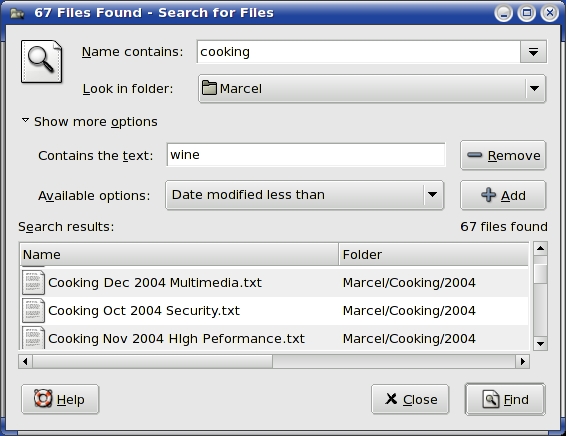Open the Name contains history dropdown arrow

(533, 52)
